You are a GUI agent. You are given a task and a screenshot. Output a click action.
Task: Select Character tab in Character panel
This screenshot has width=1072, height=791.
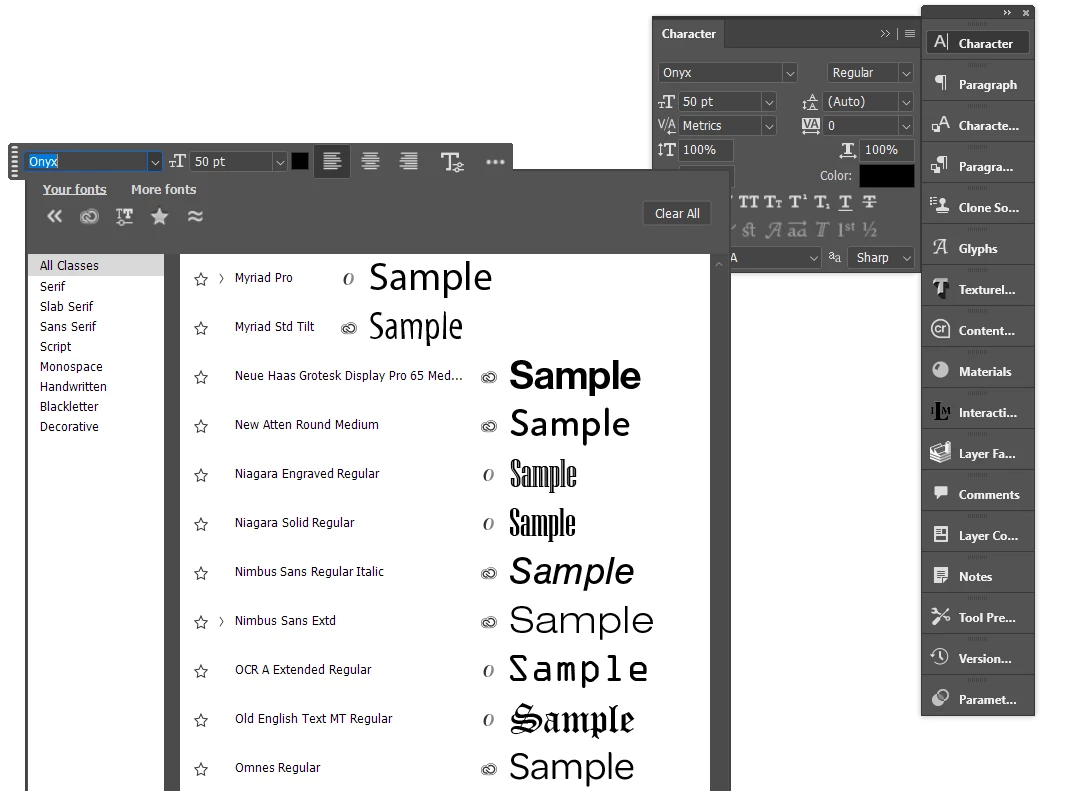[688, 33]
